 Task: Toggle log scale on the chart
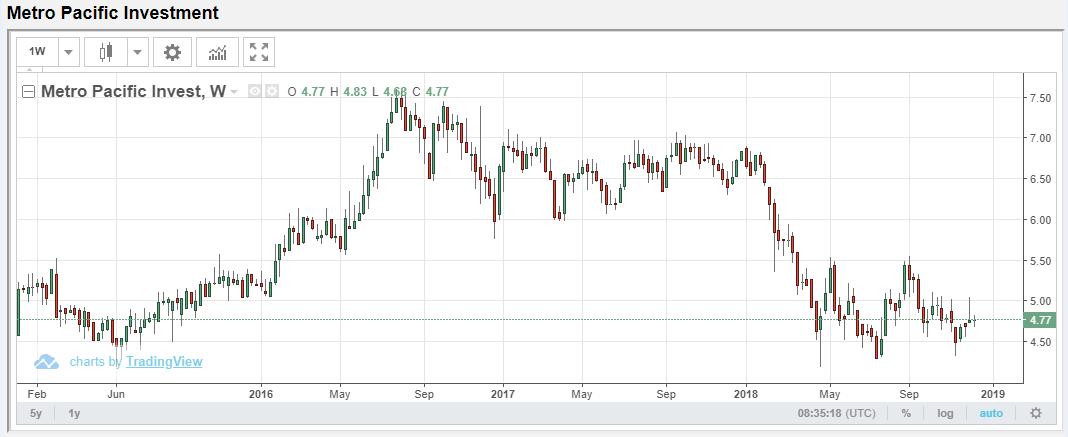(945, 413)
